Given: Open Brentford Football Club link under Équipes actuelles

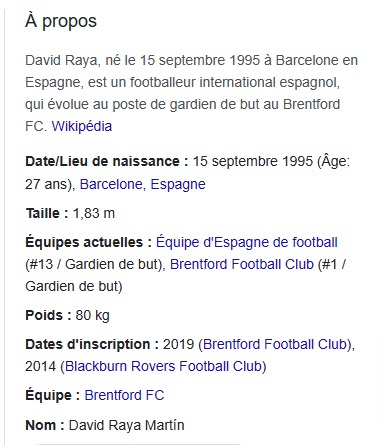Looking at the screenshot, I should (242, 264).
